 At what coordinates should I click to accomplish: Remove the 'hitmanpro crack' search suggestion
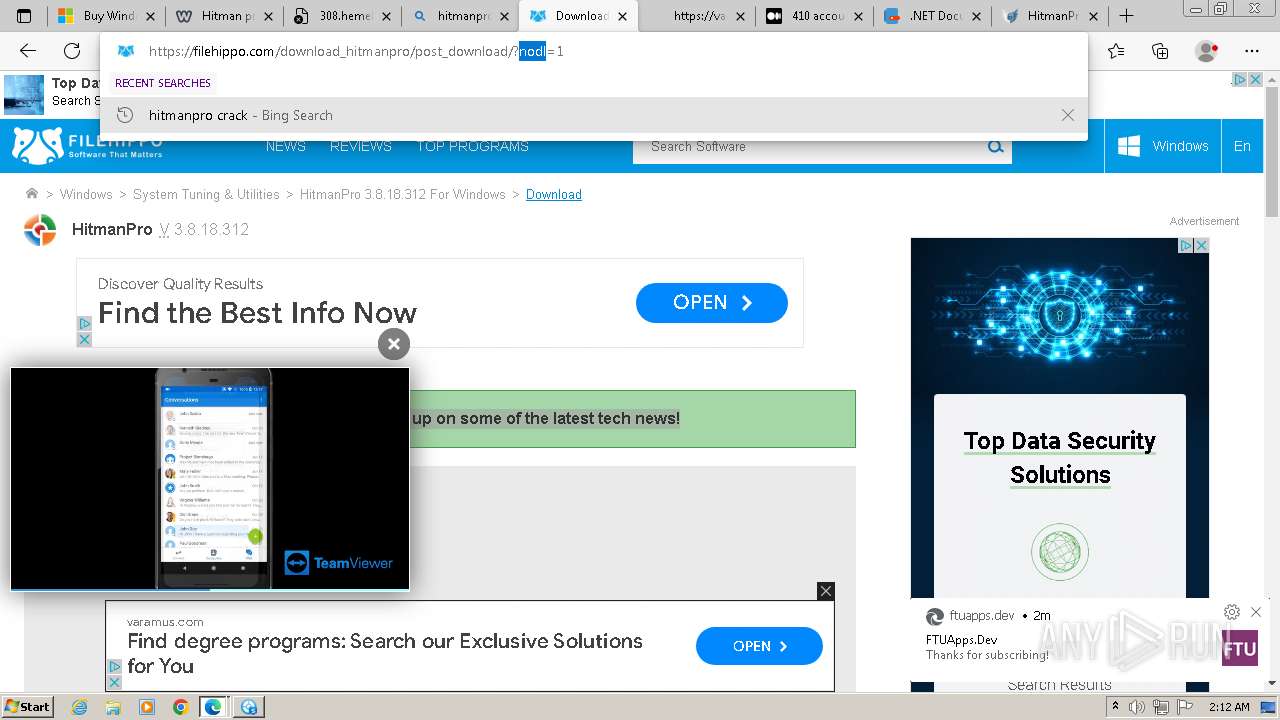(1068, 115)
